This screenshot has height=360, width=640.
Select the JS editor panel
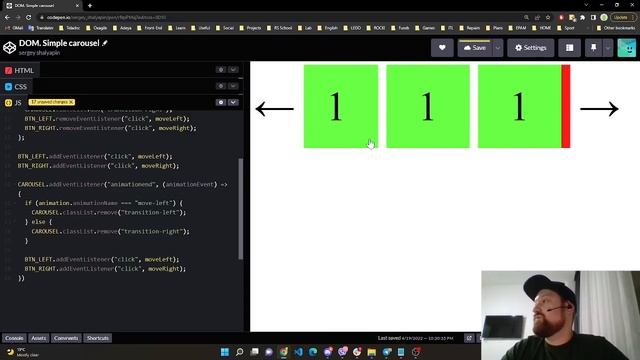coord(13,102)
